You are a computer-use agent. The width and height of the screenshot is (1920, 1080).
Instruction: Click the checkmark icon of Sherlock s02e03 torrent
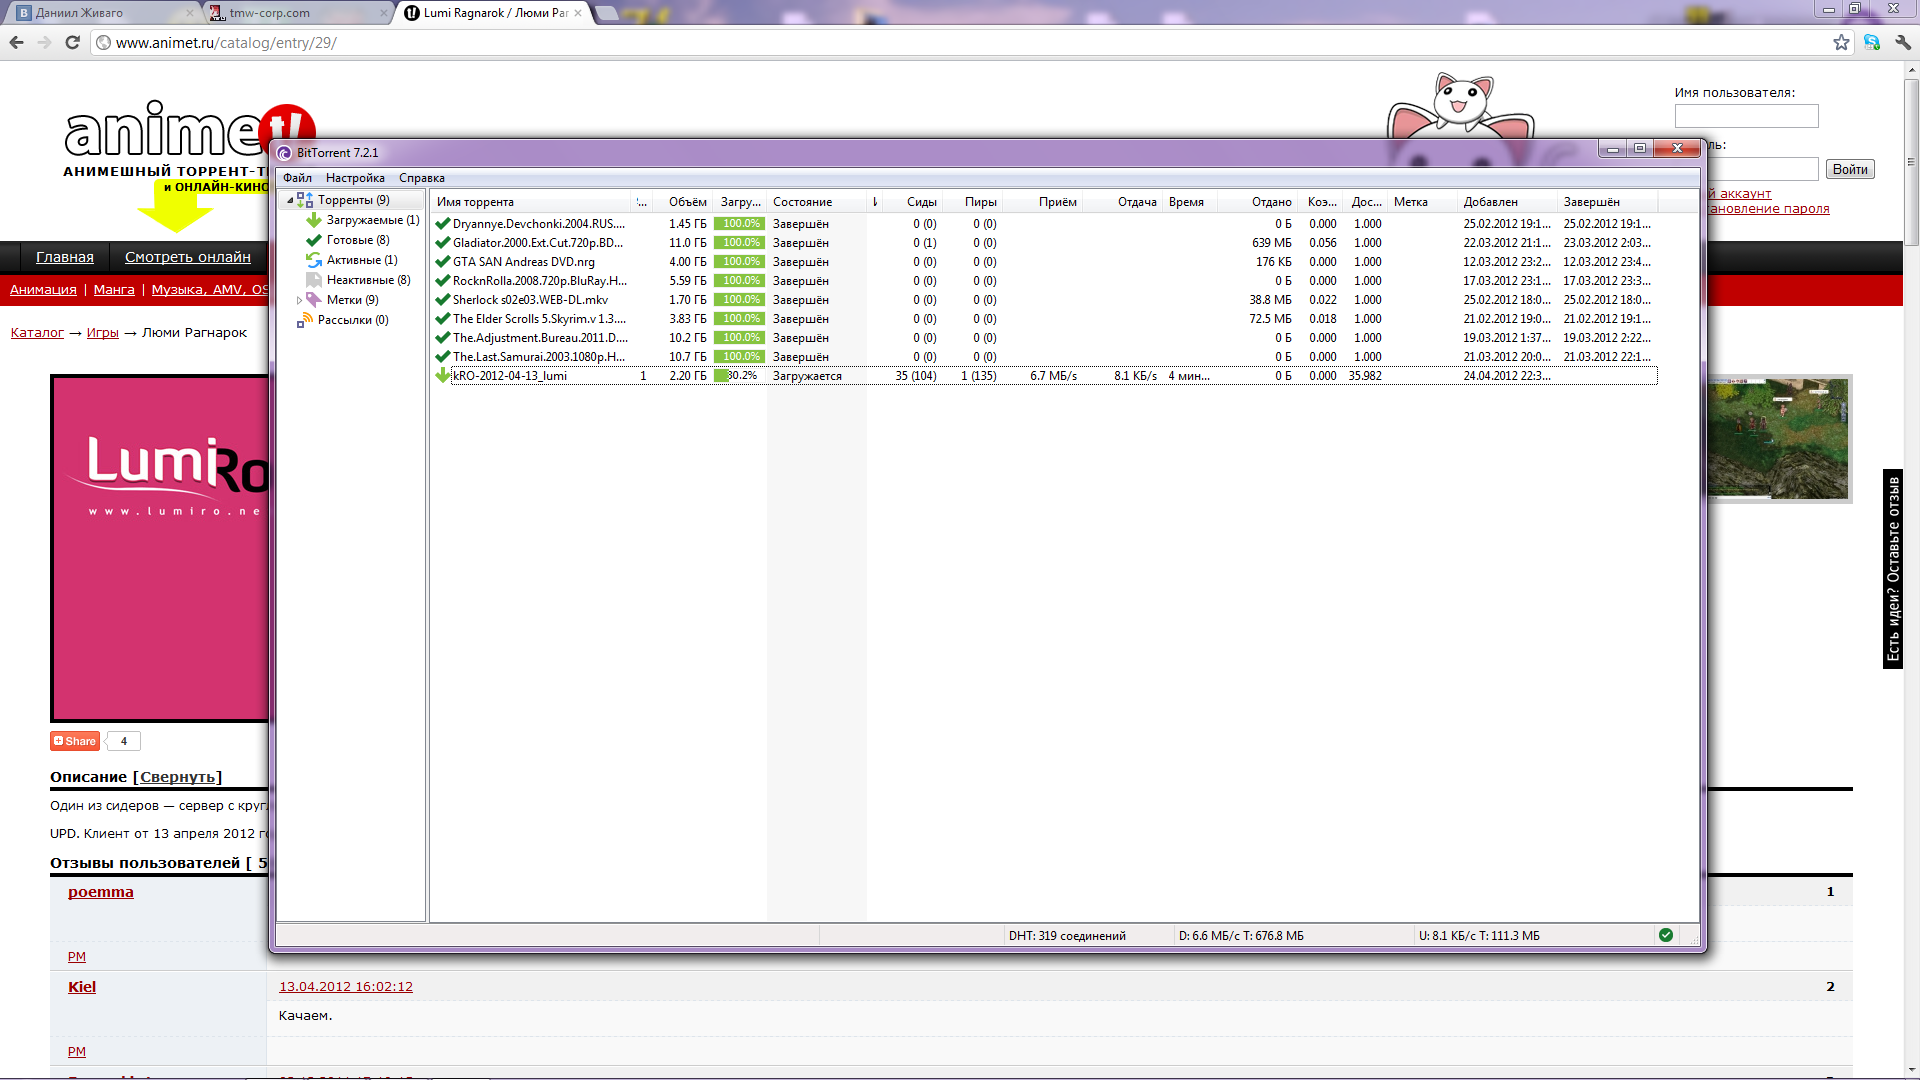(x=442, y=300)
